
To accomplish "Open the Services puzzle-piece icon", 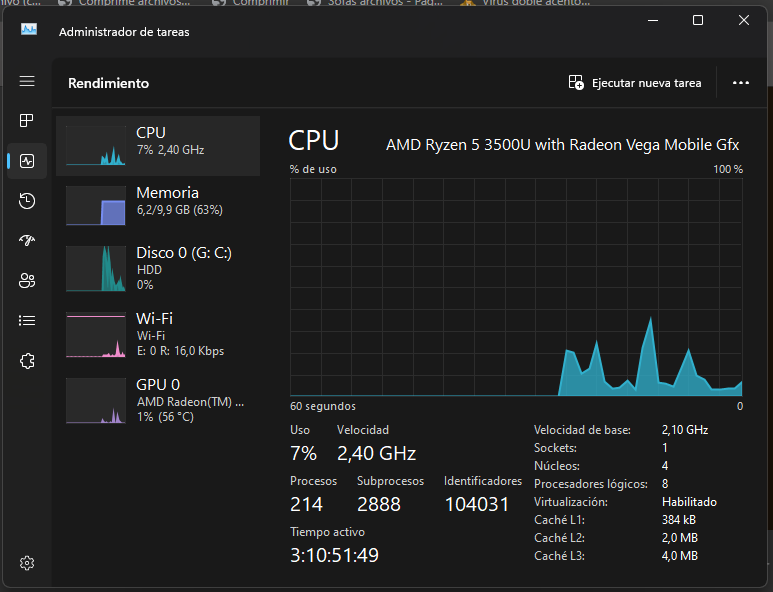I will [x=27, y=361].
